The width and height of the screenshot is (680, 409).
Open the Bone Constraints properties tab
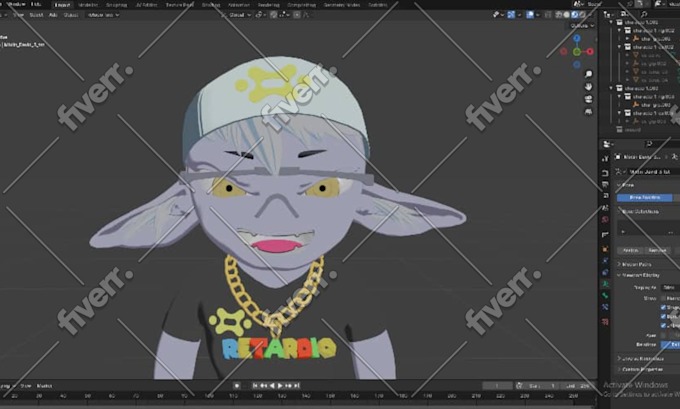[605, 308]
